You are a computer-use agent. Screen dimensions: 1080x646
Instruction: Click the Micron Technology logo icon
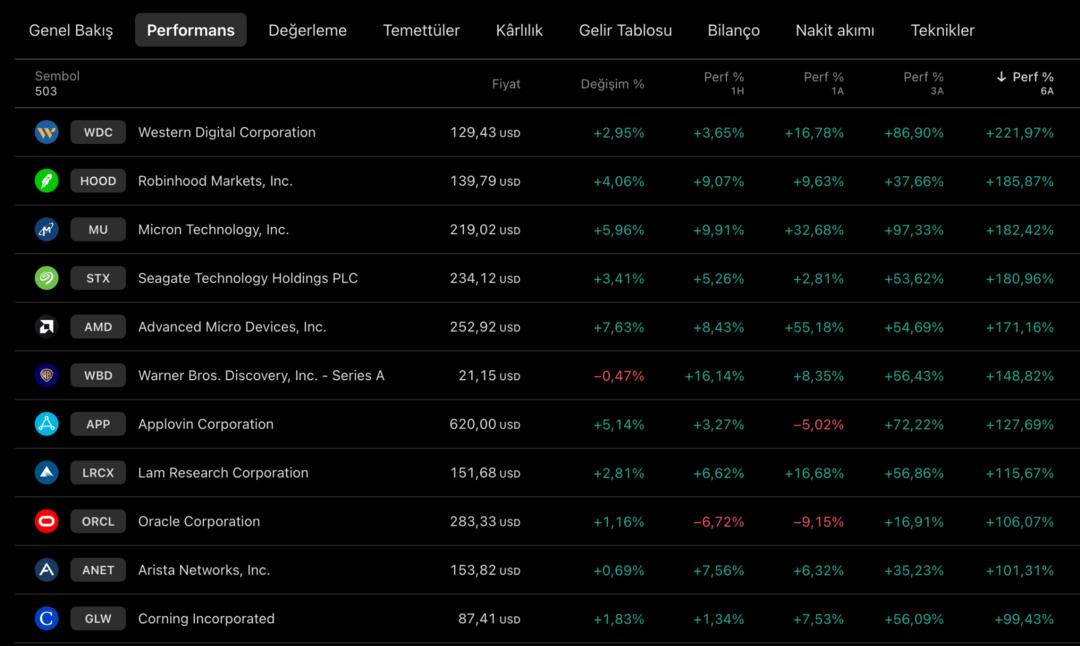(x=47, y=230)
